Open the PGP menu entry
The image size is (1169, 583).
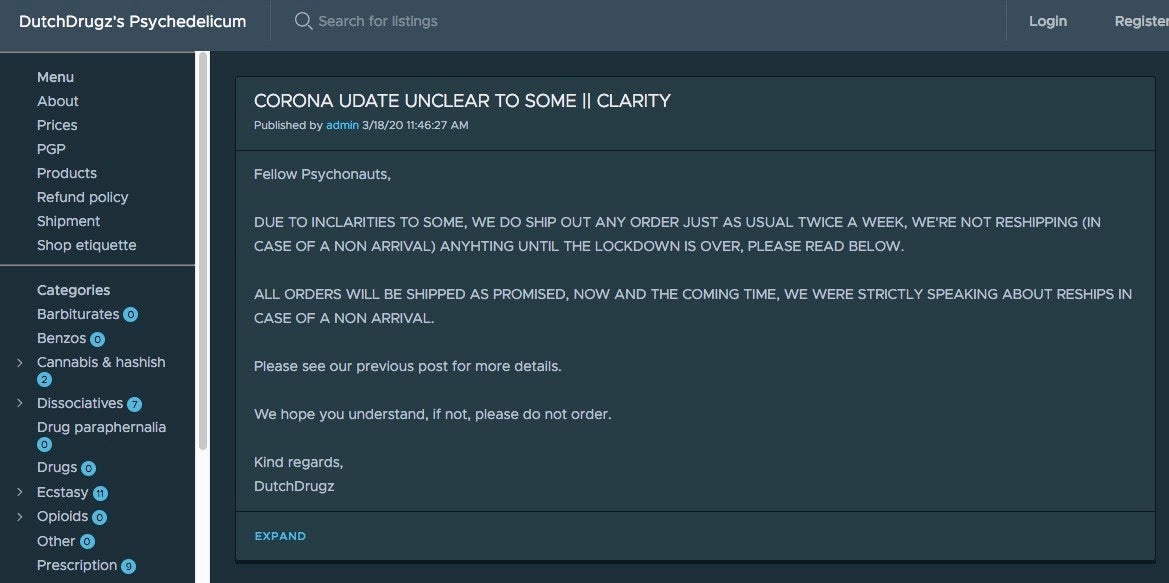pos(51,149)
